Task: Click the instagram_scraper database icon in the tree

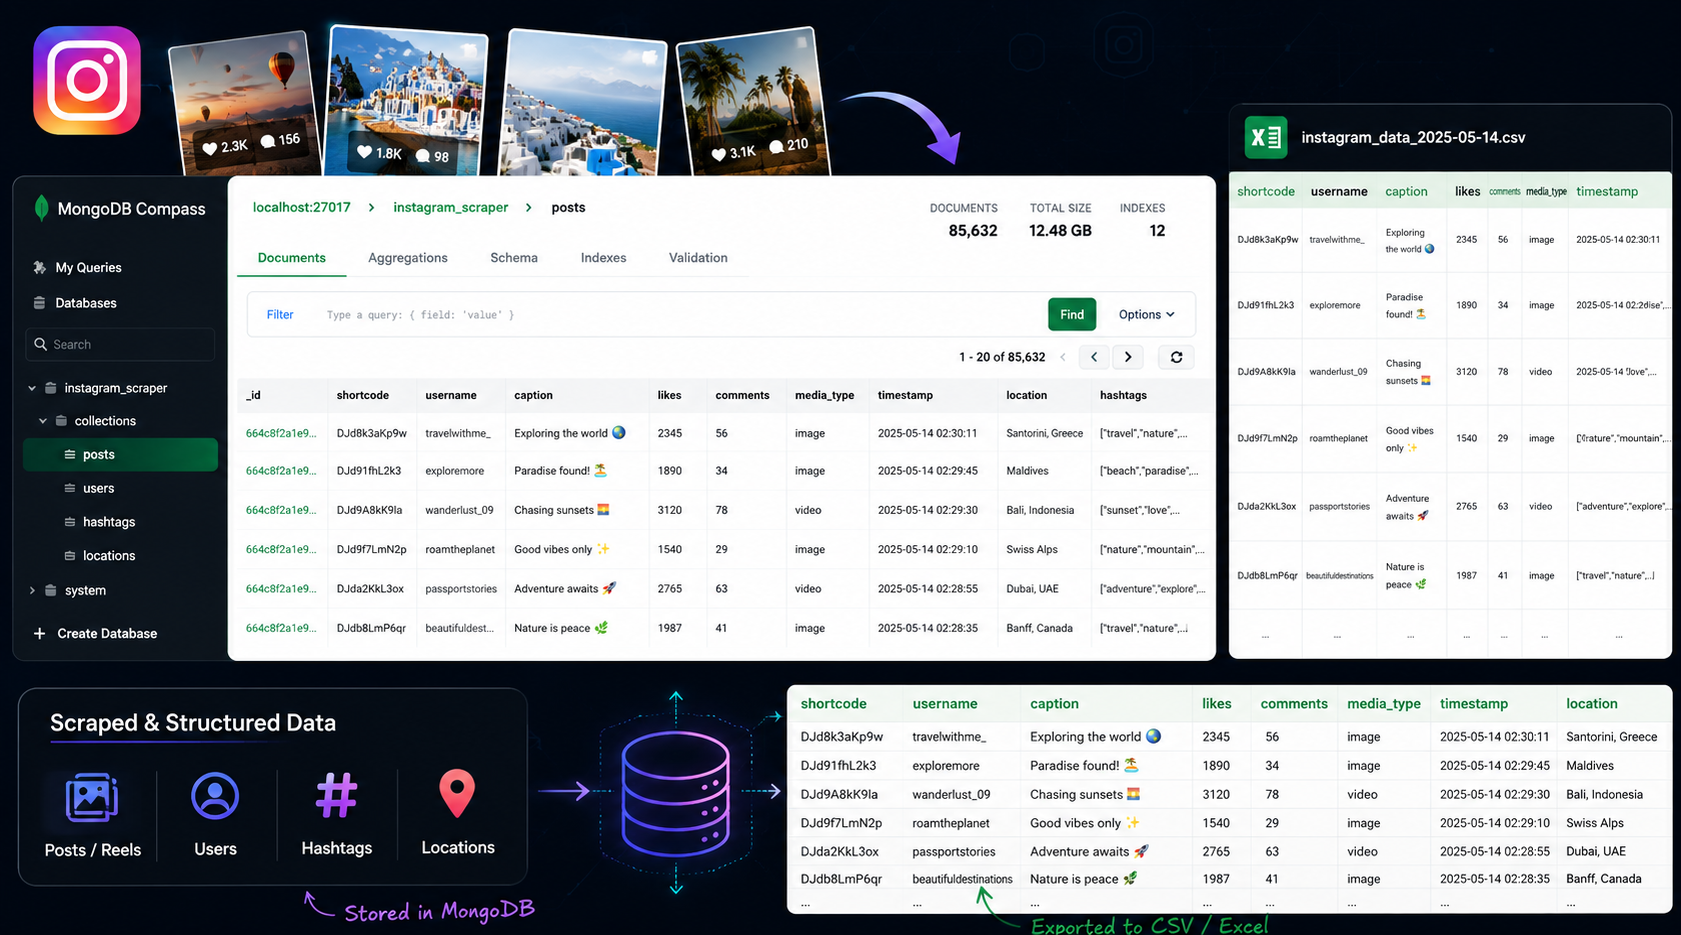Action: (x=51, y=387)
